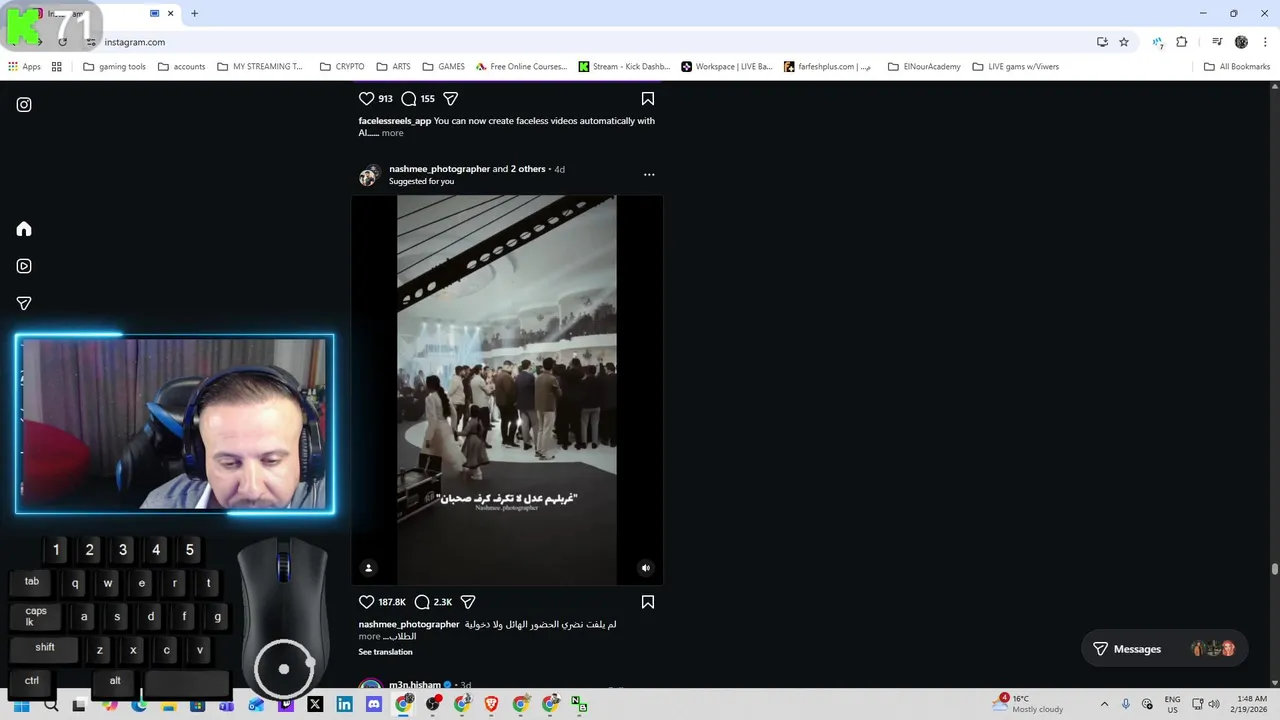The height and width of the screenshot is (720, 1280).
Task: Open 'CRYPTO' bookmark folder
Action: (342, 67)
